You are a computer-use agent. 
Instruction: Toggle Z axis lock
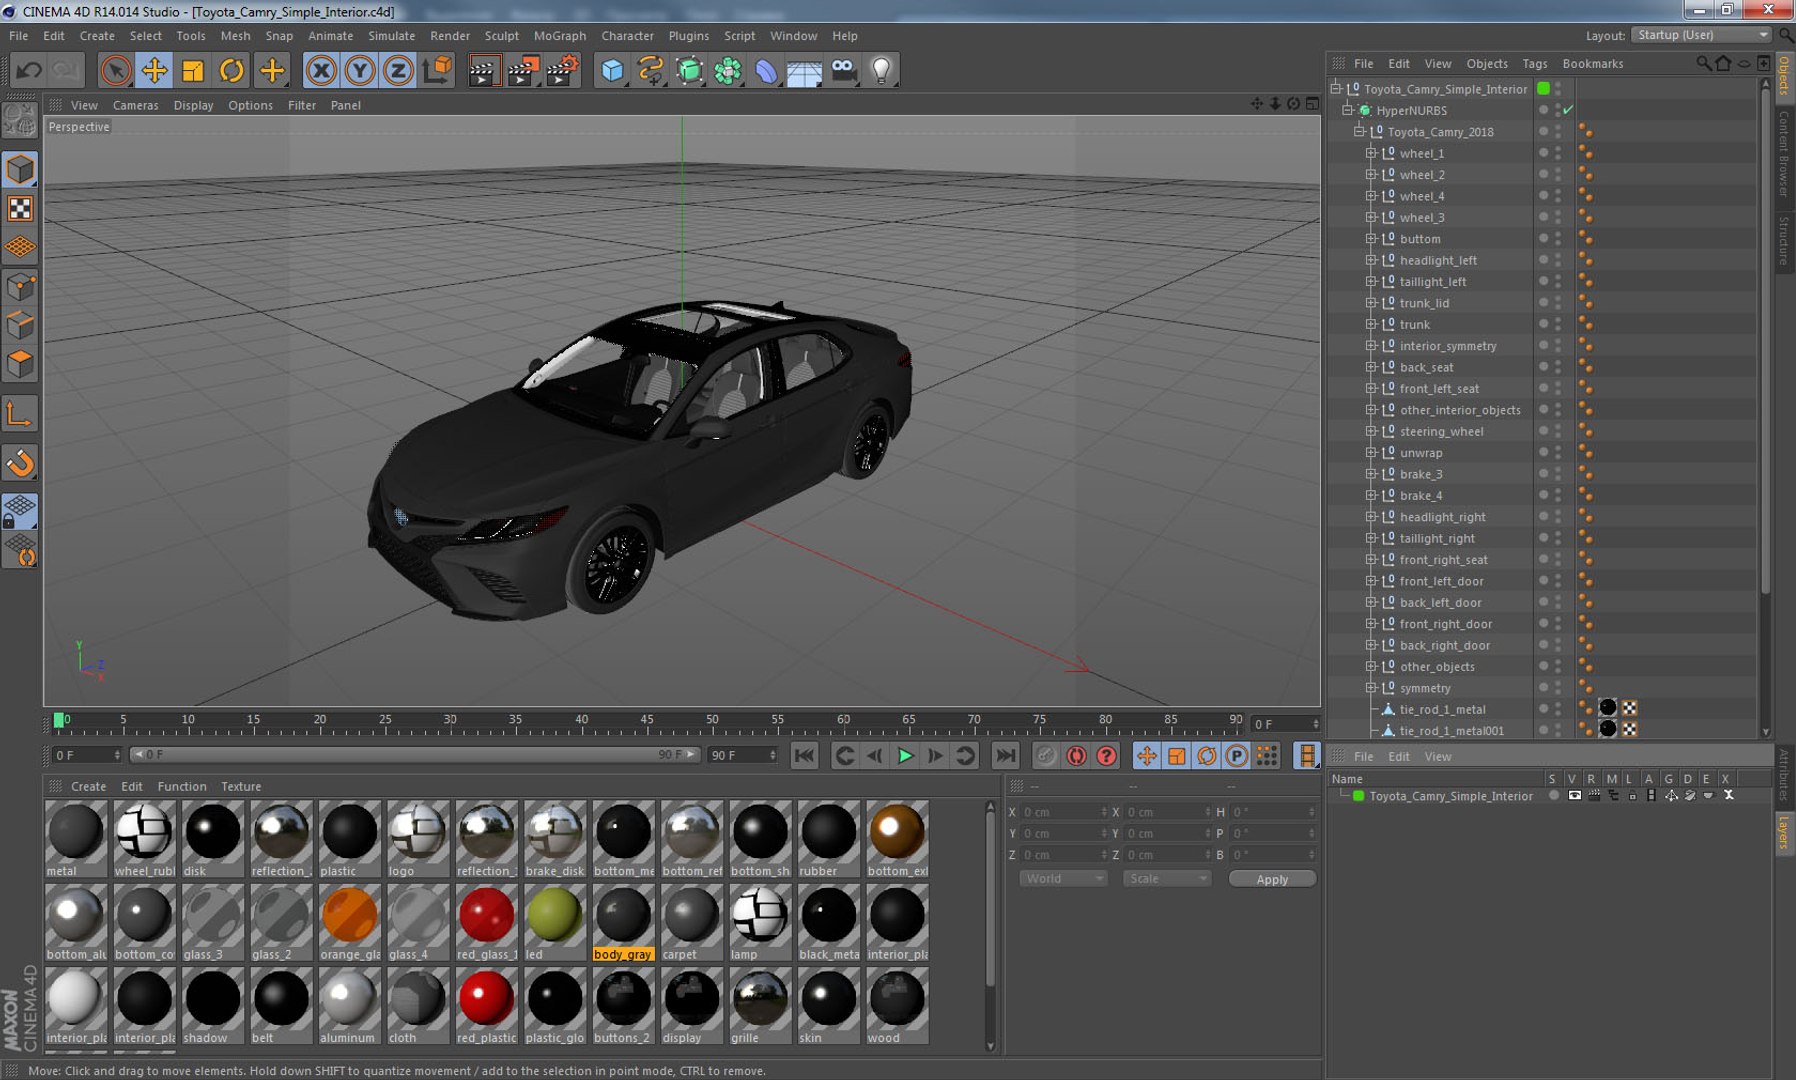point(398,70)
